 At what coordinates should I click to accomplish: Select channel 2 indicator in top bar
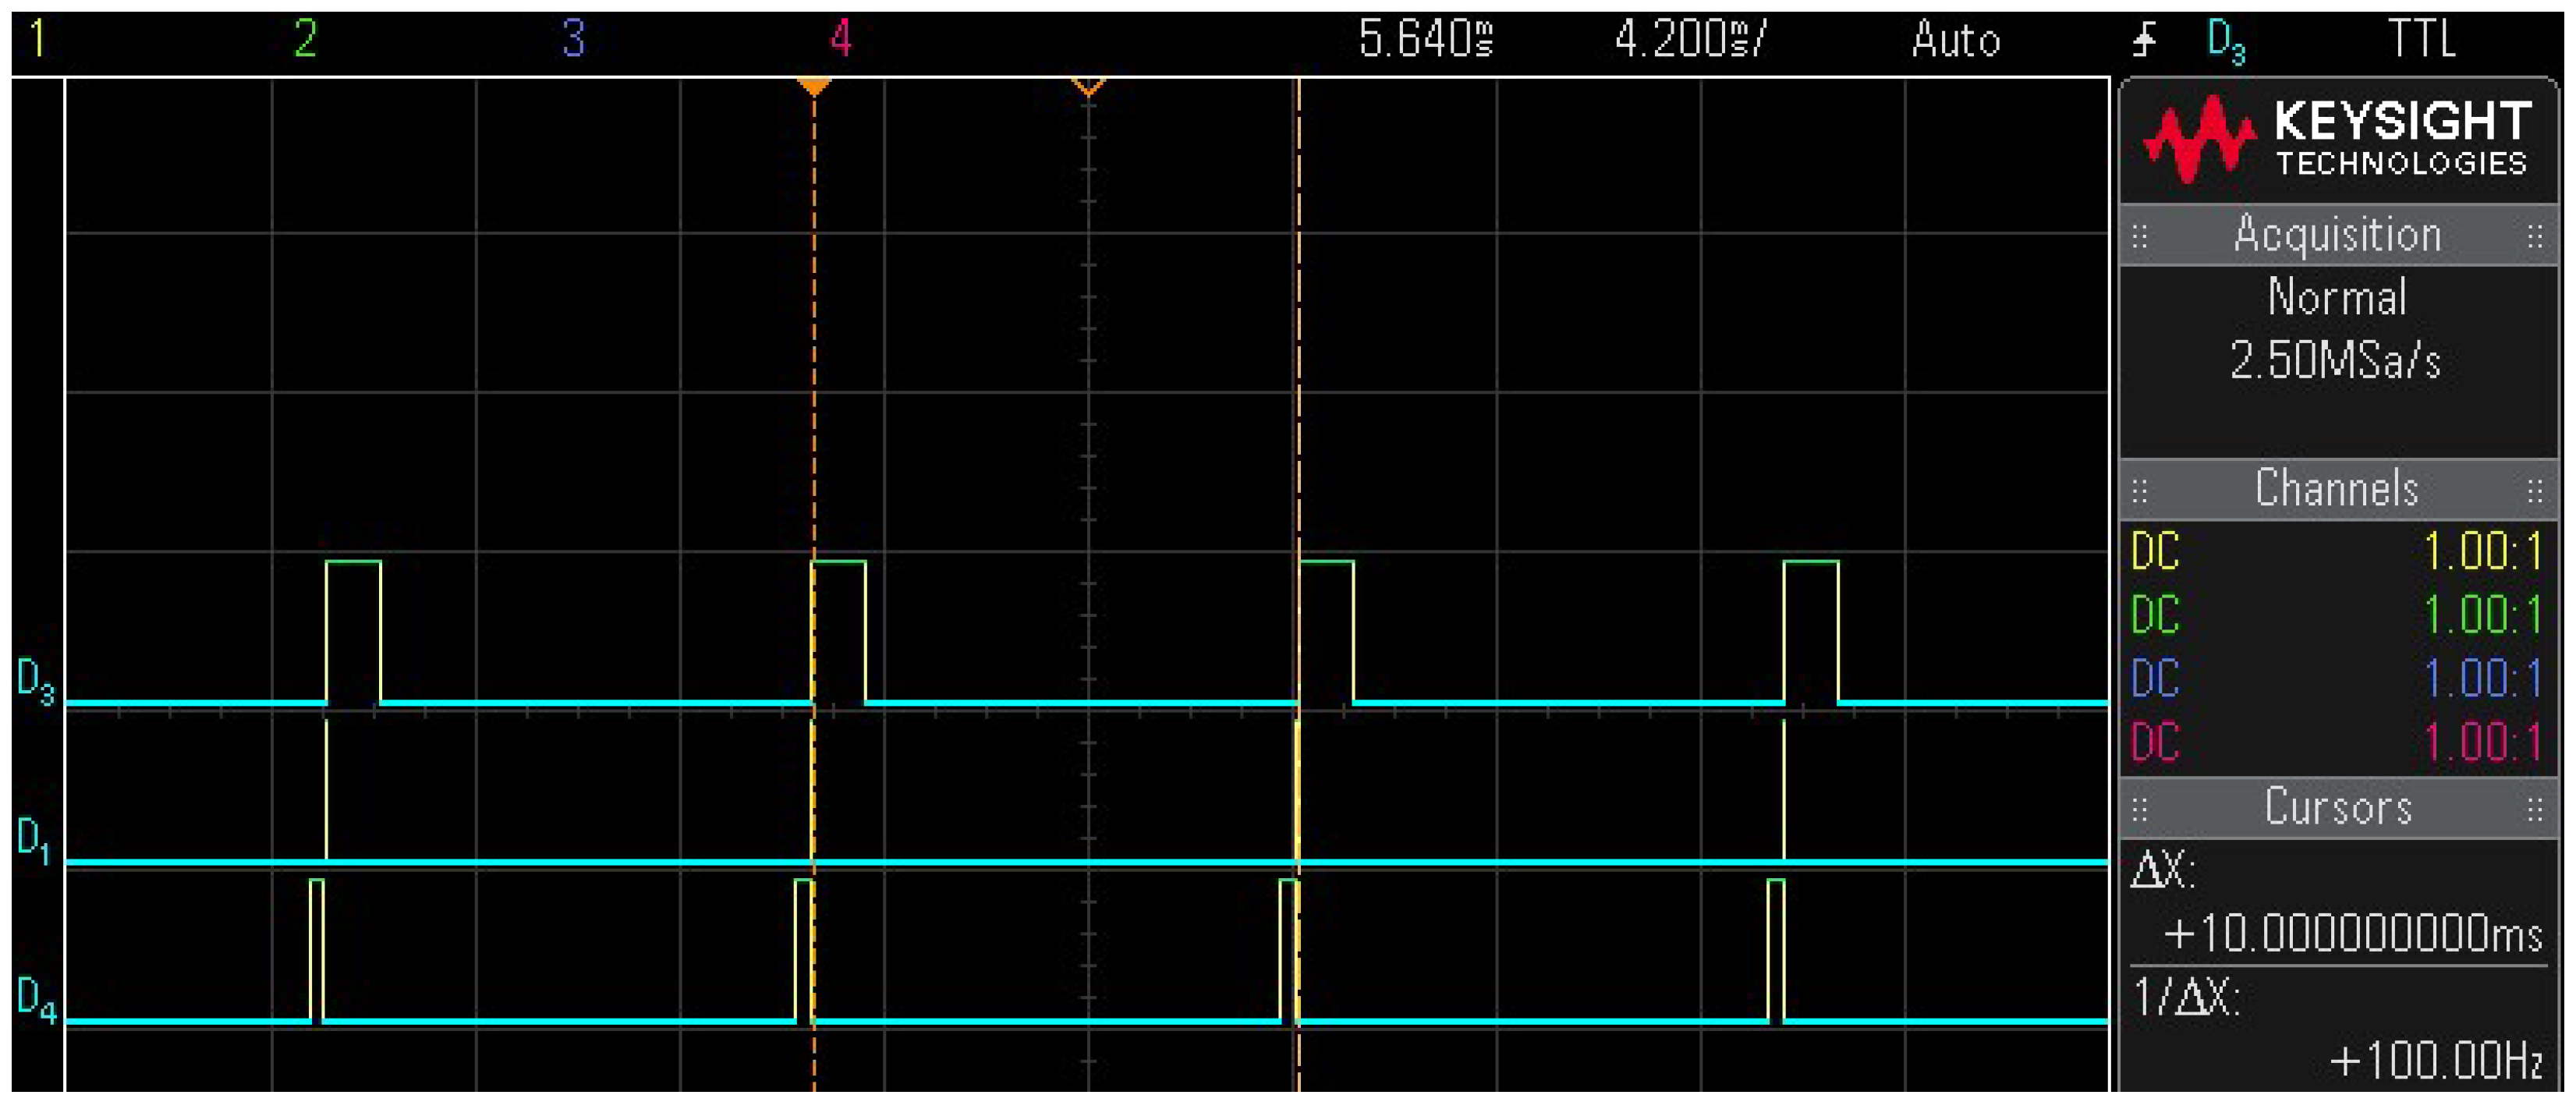coord(305,39)
